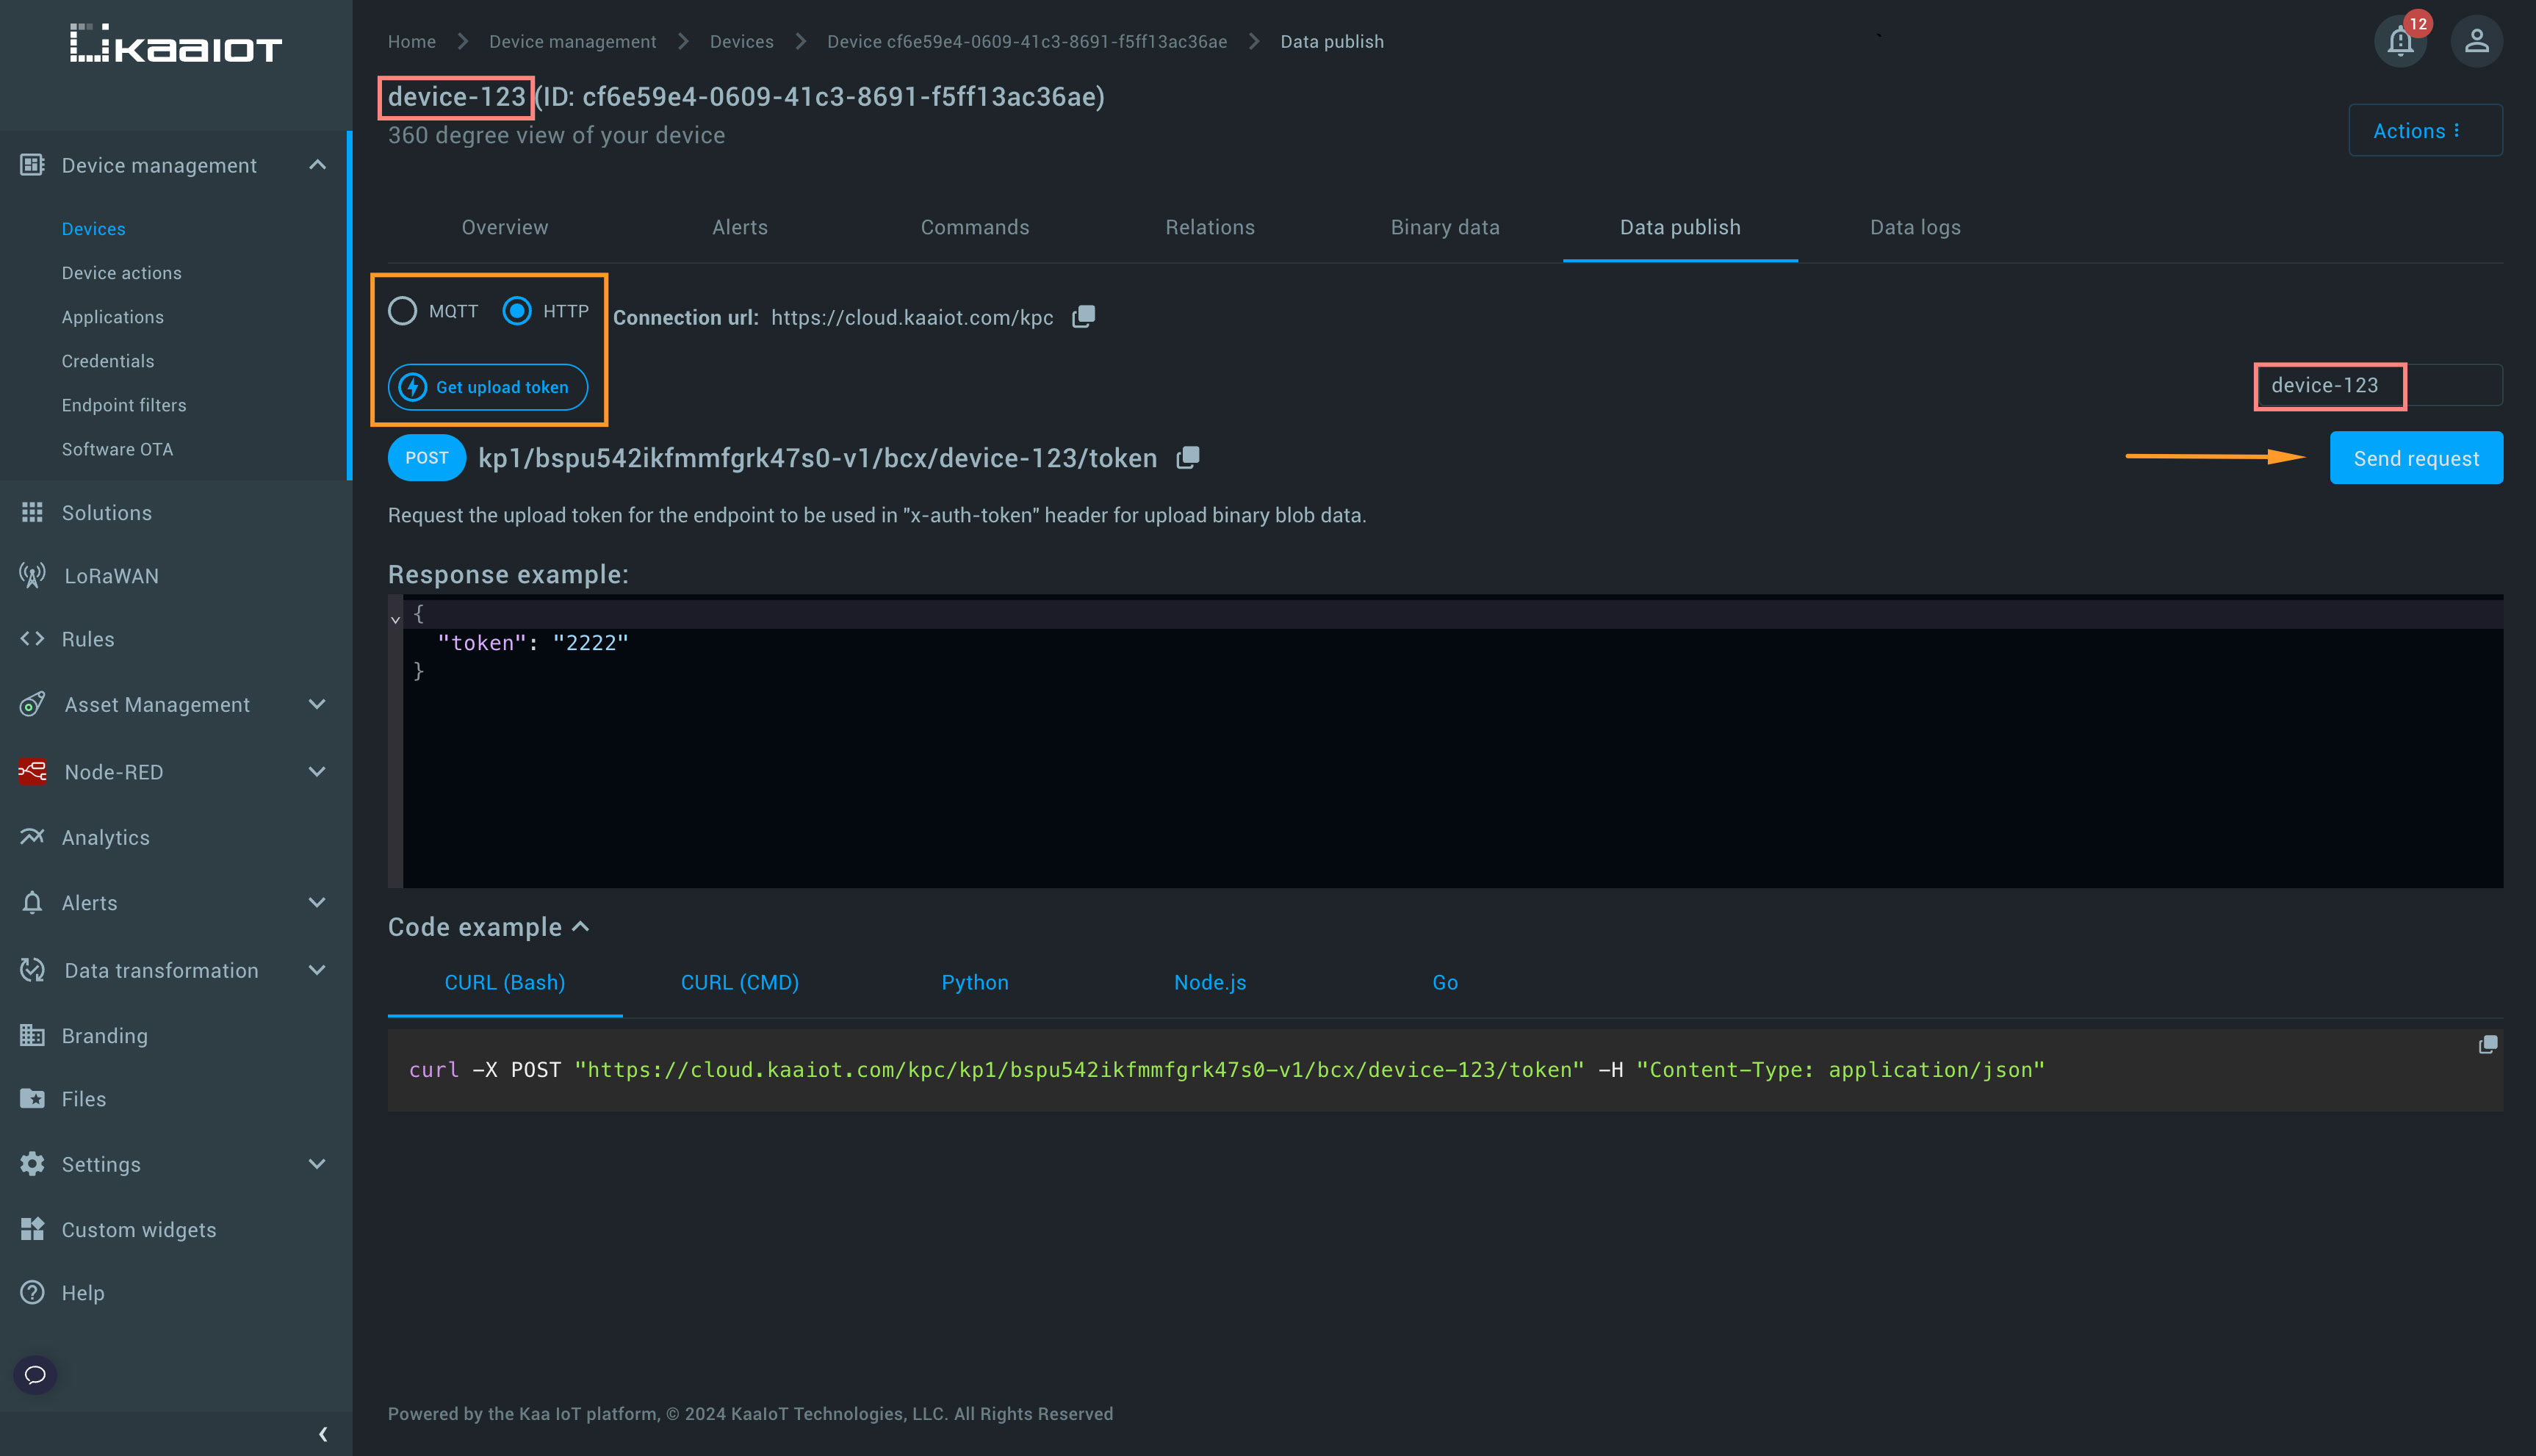This screenshot has height=1456, width=2536.
Task: Expand the Alerts sidebar chevron
Action: click(317, 902)
